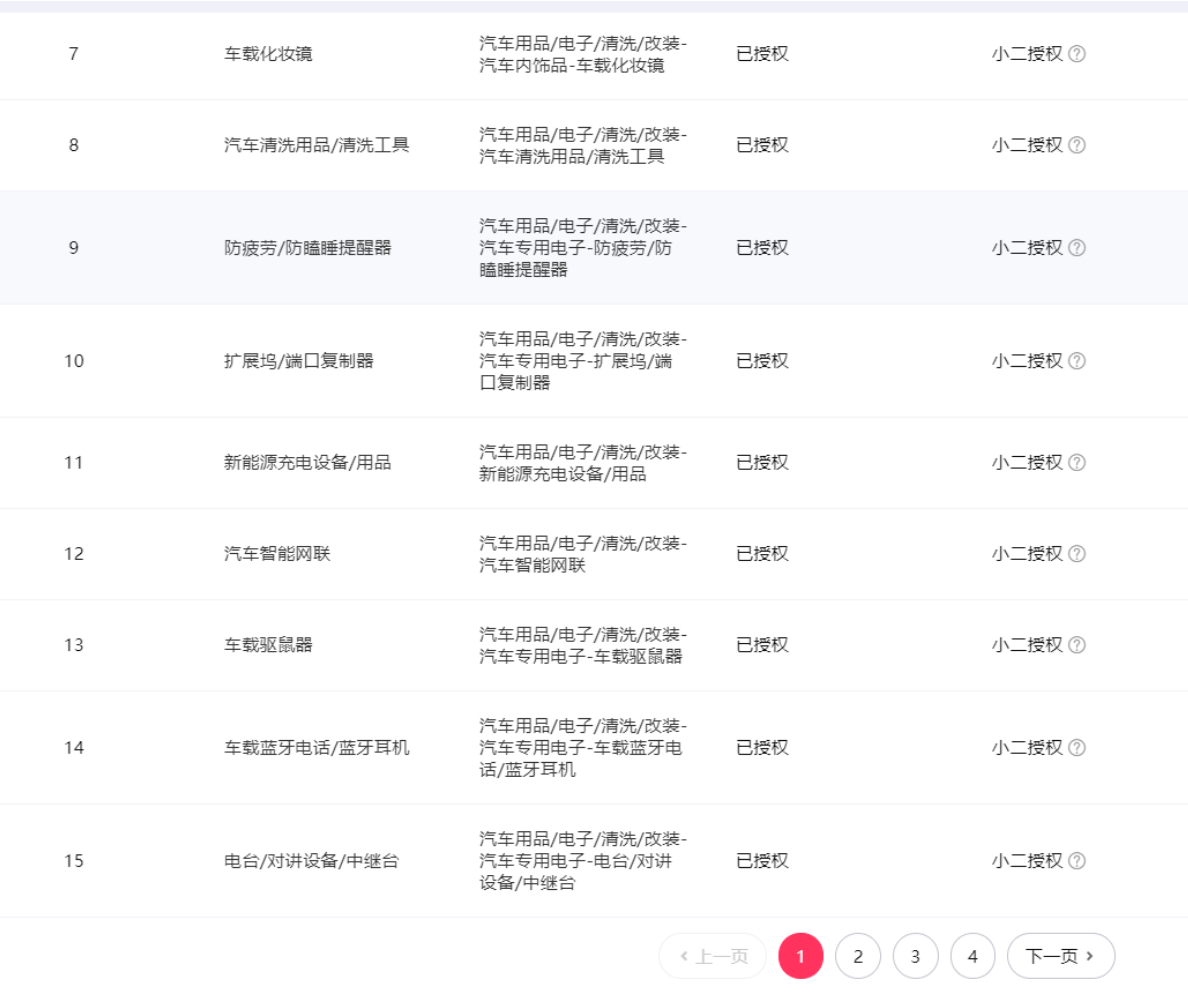The image size is (1188, 992).
Task: Click question mark icon in row 14
Action: (1077, 748)
